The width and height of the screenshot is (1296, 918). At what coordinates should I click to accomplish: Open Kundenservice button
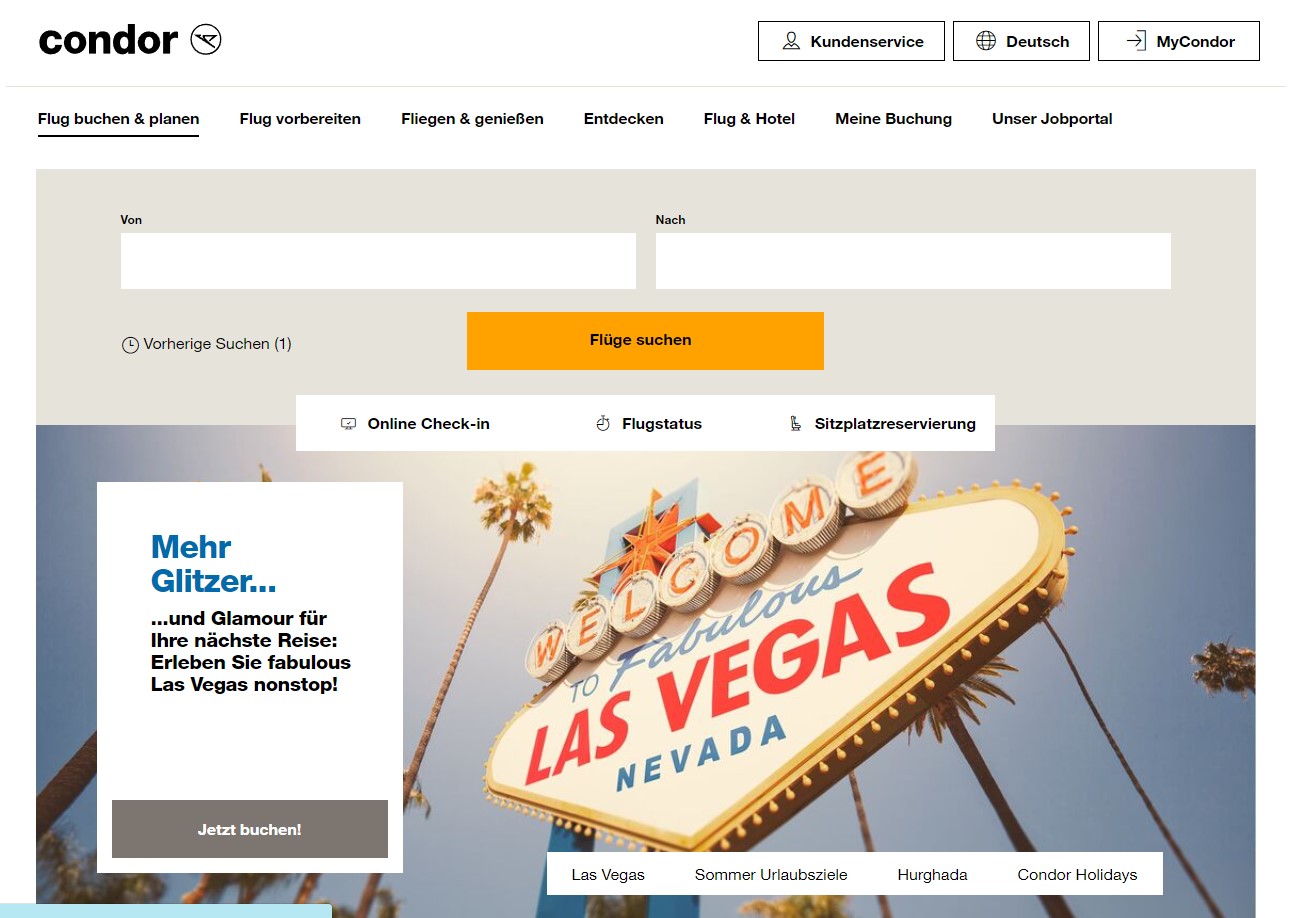pyautogui.click(x=851, y=41)
